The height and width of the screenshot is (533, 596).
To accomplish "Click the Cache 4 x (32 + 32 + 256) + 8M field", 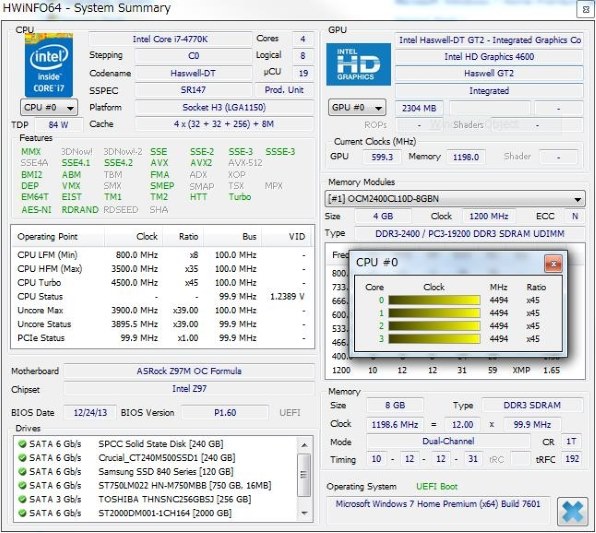I will pos(224,124).
